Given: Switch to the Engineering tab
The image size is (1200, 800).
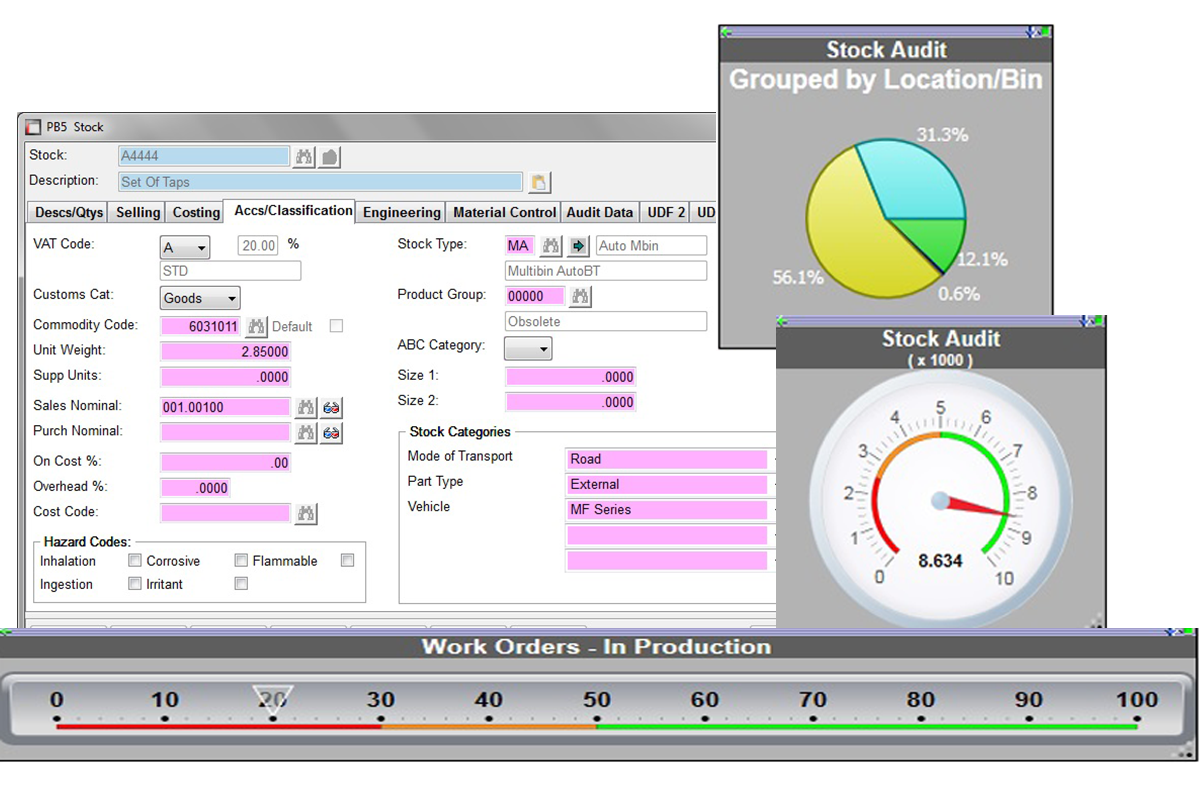Looking at the screenshot, I should click(401, 212).
